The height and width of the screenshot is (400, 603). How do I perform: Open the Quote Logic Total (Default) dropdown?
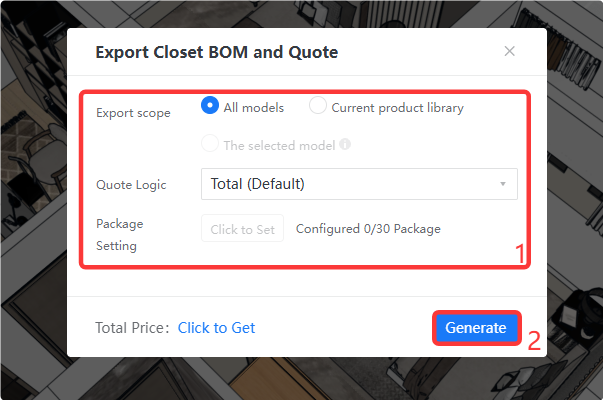point(359,184)
